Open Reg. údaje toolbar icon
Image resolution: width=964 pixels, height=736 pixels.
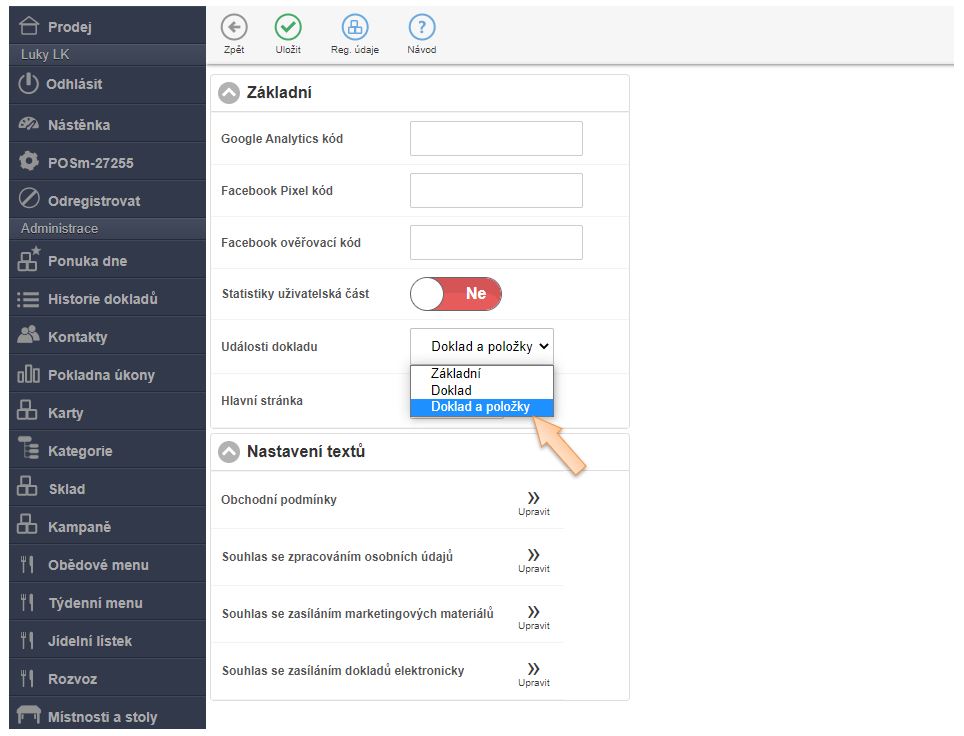pyautogui.click(x=355, y=28)
